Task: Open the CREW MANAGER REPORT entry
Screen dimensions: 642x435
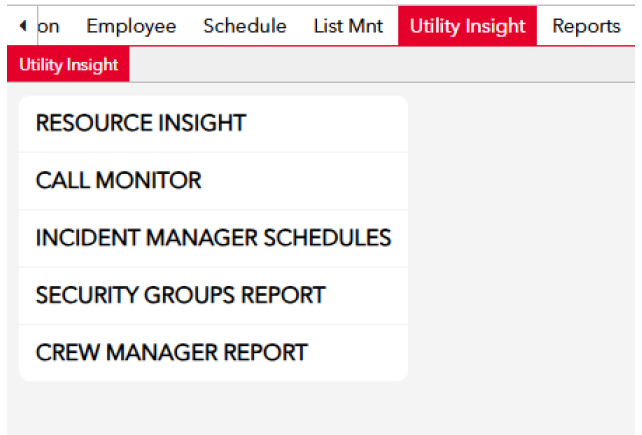Action: pyautogui.click(x=213, y=353)
